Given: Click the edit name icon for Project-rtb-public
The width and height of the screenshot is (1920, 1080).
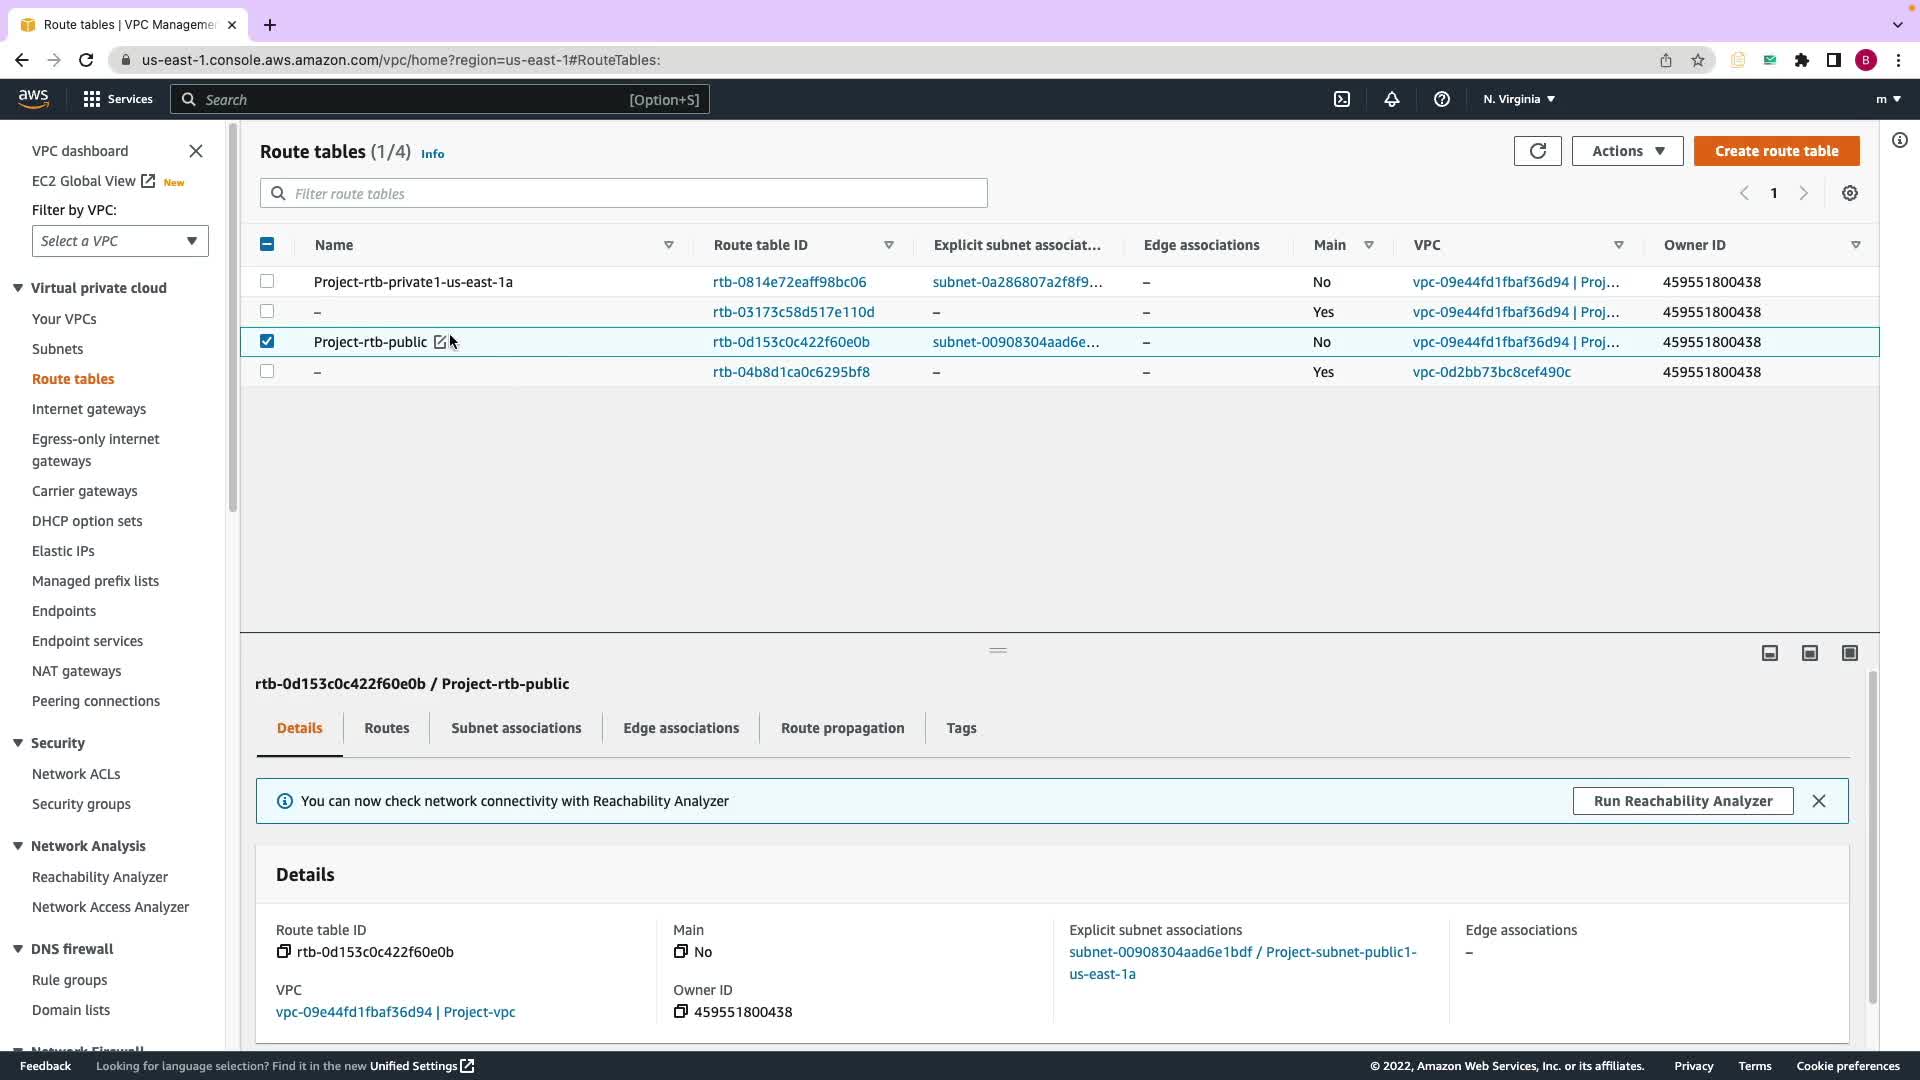Looking at the screenshot, I should [x=440, y=342].
